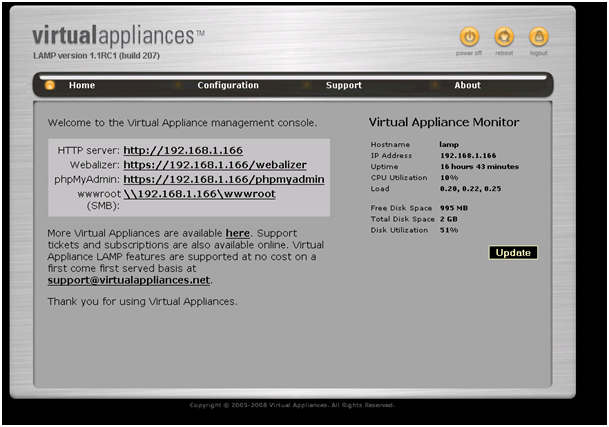Open the HTTP server link http://192.168.1.166
609x427 pixels.
[183, 150]
